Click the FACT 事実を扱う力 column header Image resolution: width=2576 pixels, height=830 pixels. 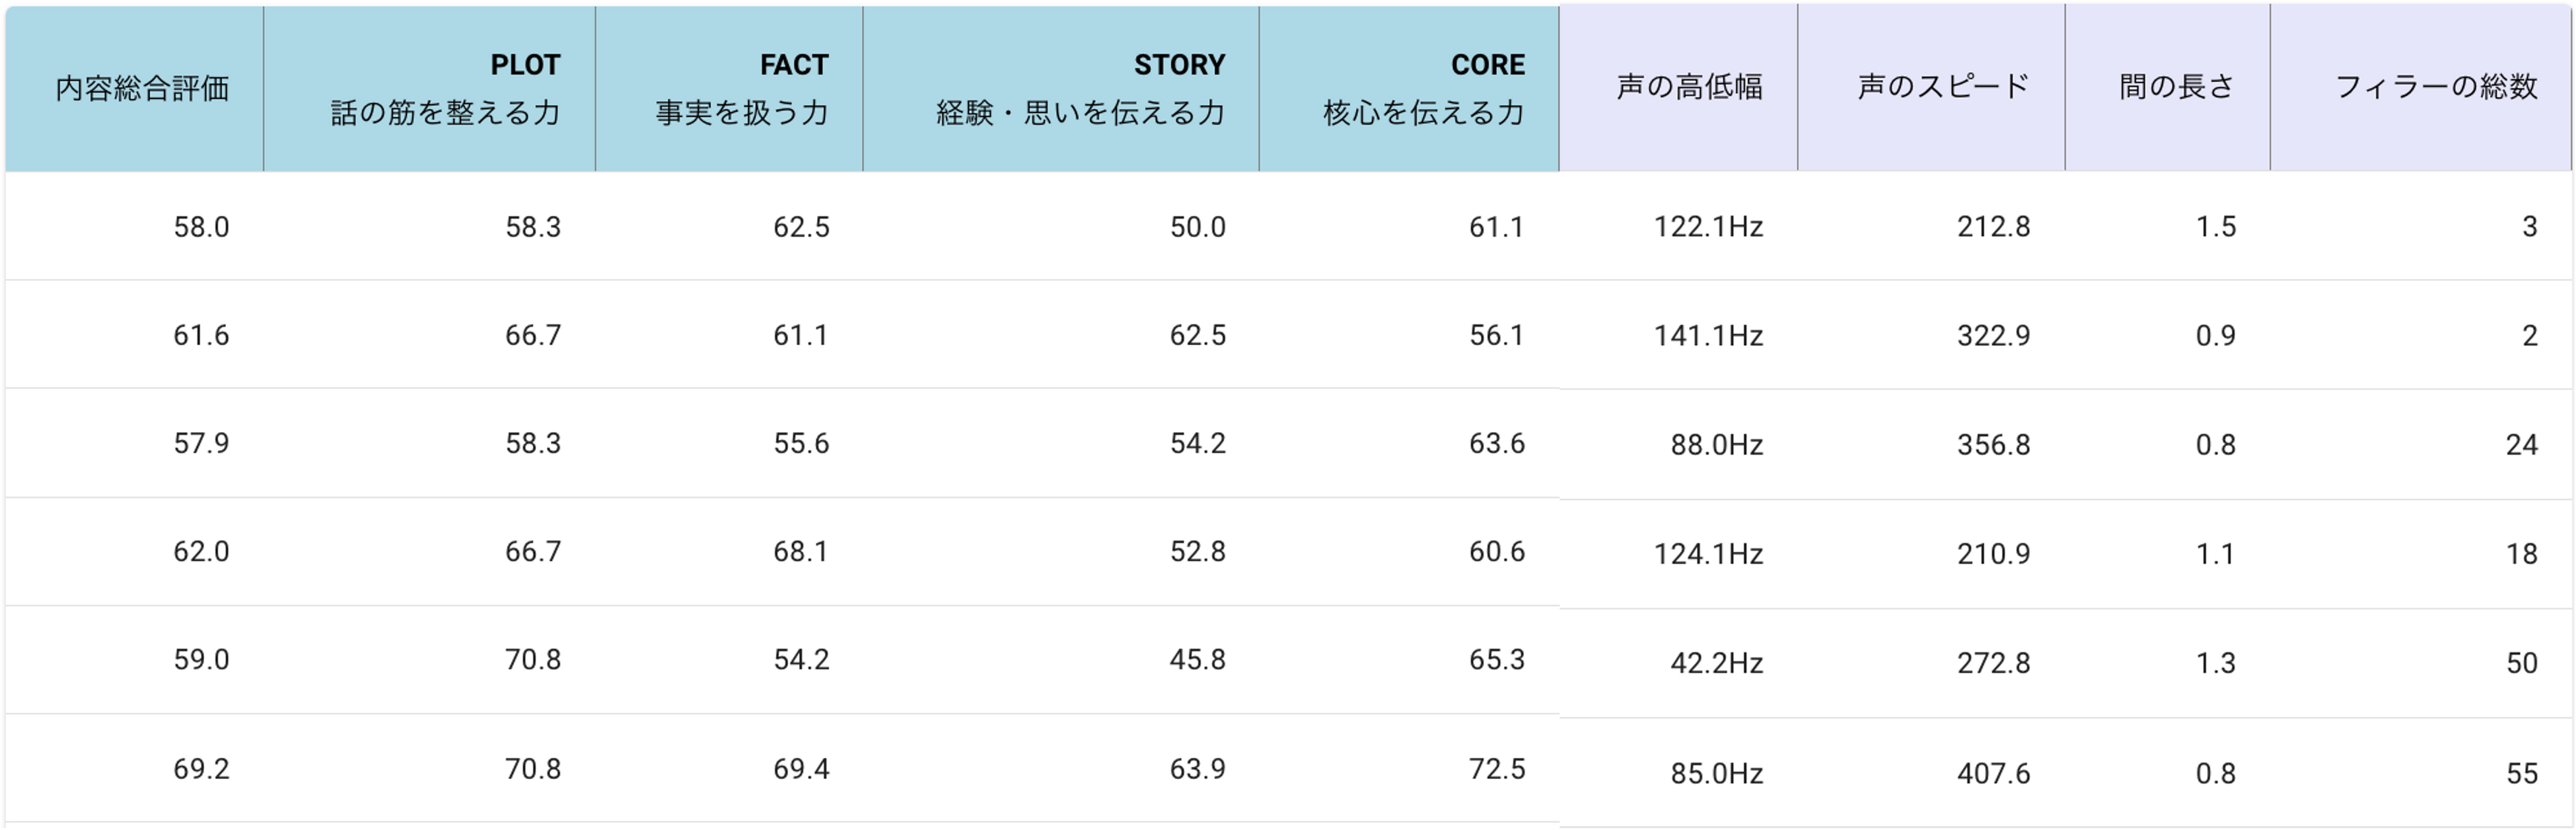pos(741,88)
